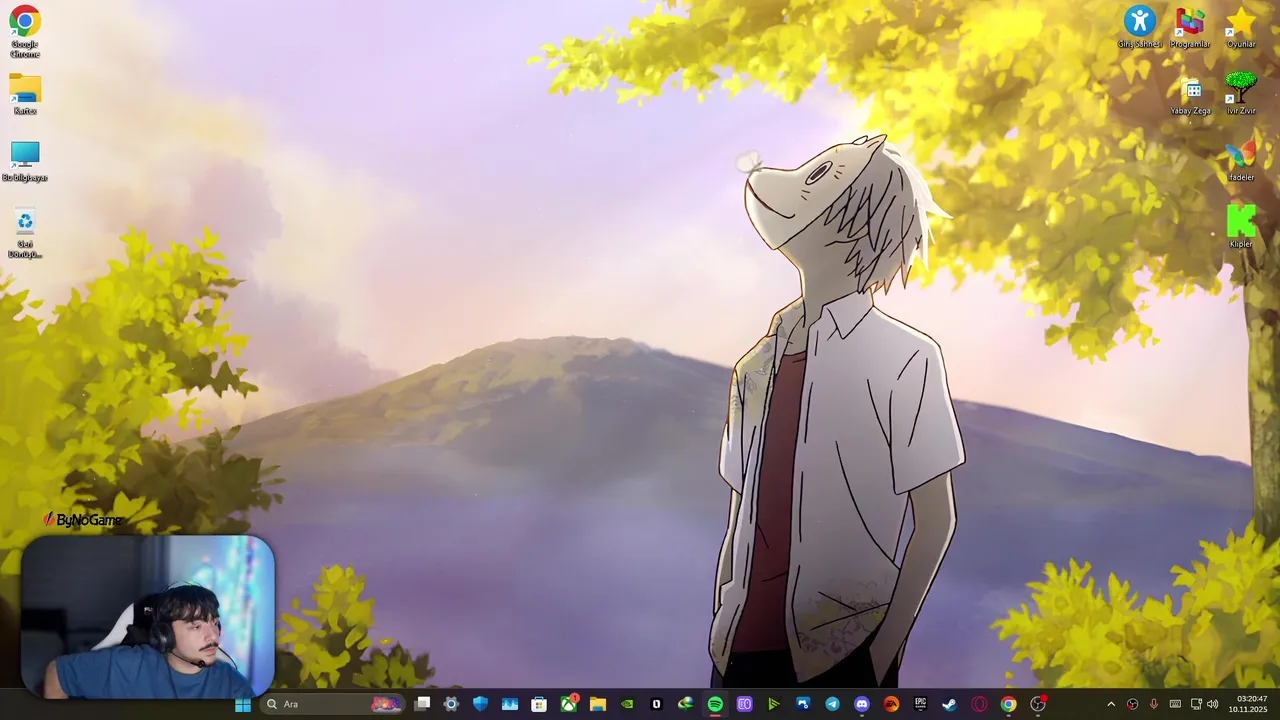Open EA app on taskbar
The width and height of the screenshot is (1280, 720).
pyautogui.click(x=891, y=704)
